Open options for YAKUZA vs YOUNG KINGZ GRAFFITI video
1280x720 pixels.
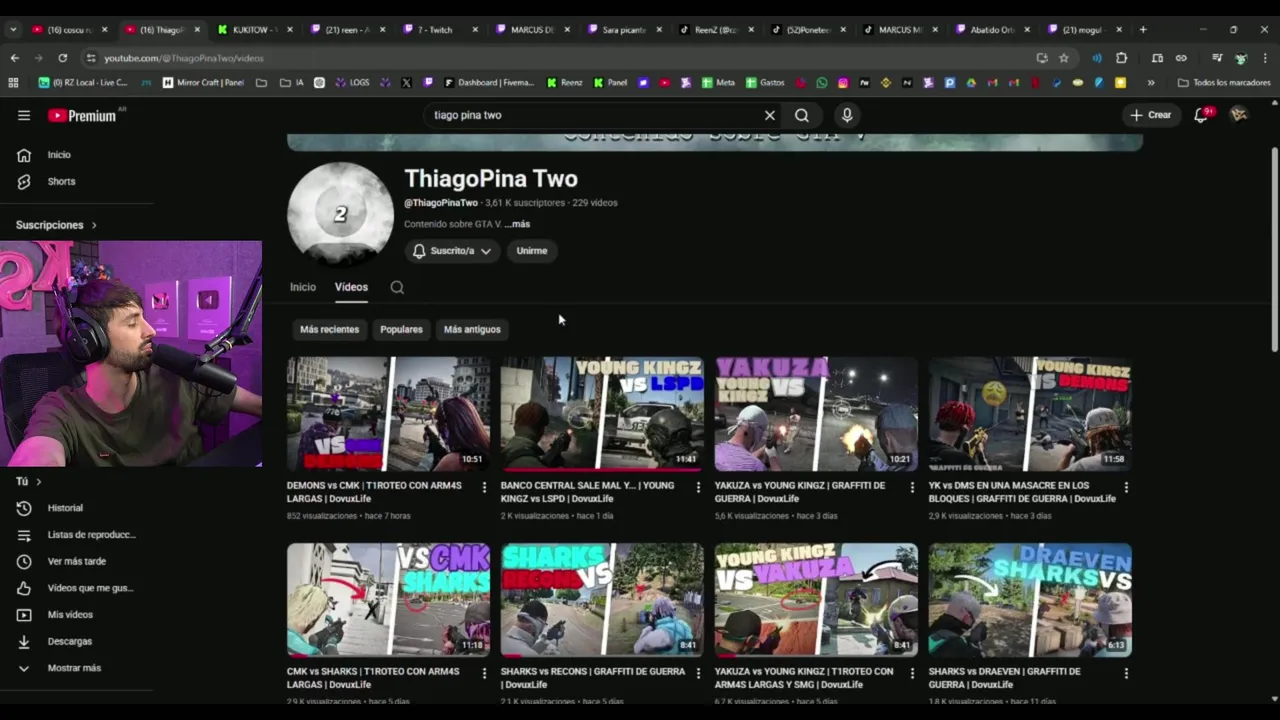(x=912, y=487)
